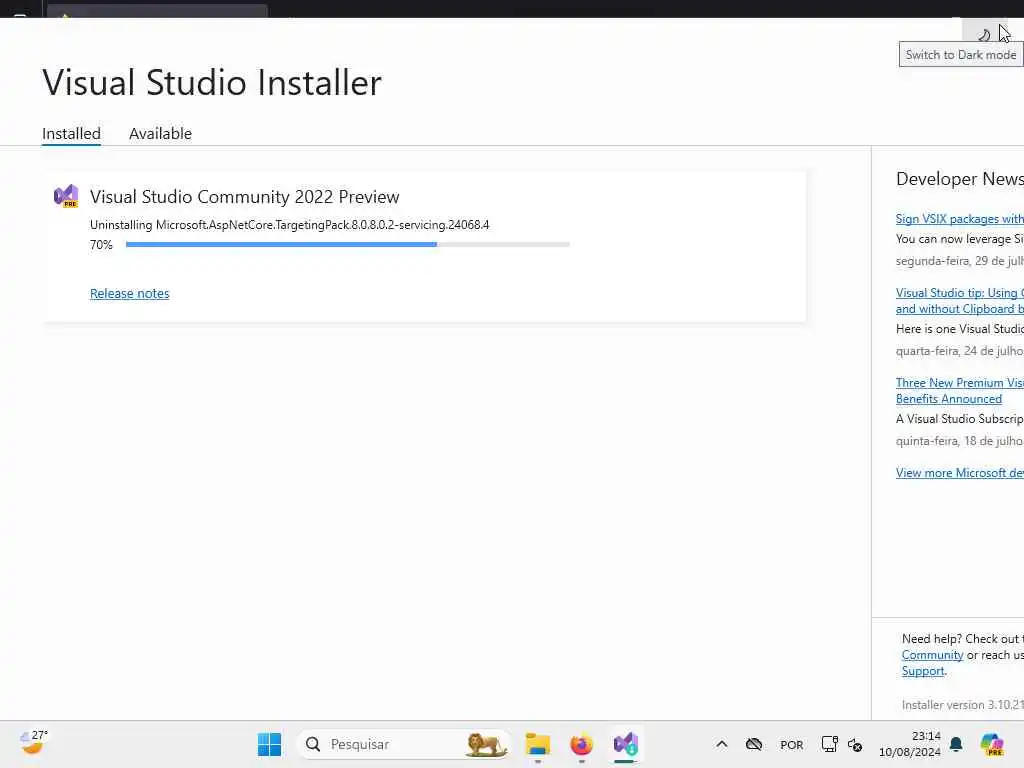Screen dimensions: 1024x768
Task: Switch to the Installed tab
Action: (71, 133)
